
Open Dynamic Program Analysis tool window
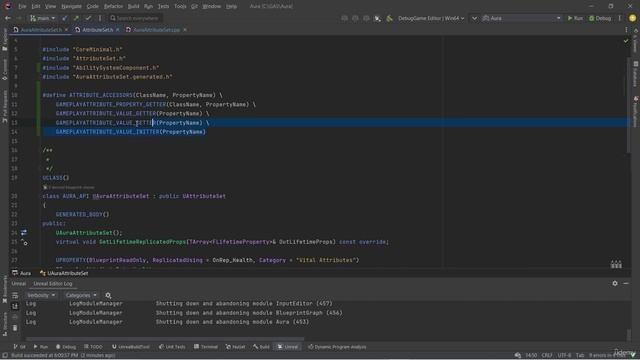tap(337, 347)
